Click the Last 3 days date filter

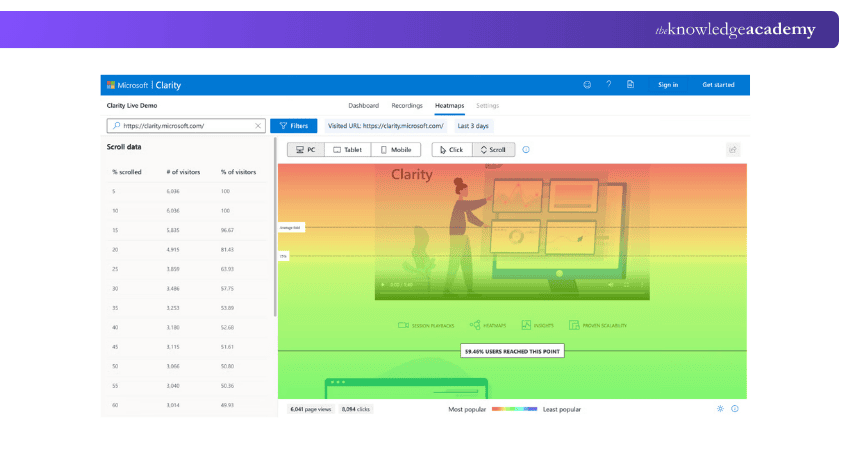(473, 126)
